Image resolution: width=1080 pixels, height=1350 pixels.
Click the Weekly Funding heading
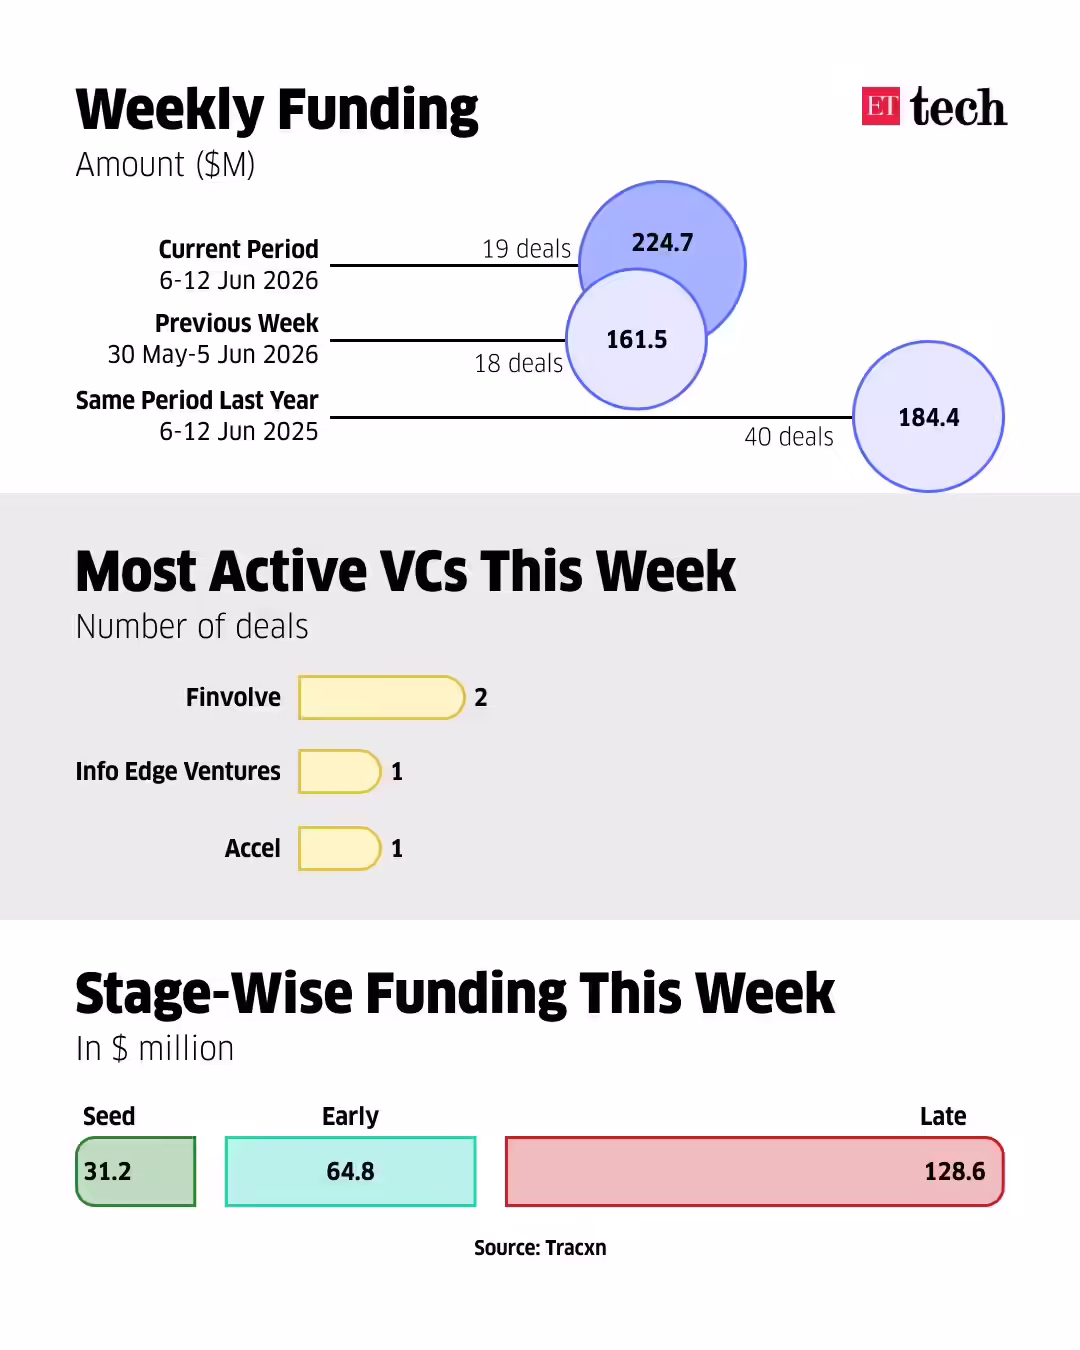[277, 110]
